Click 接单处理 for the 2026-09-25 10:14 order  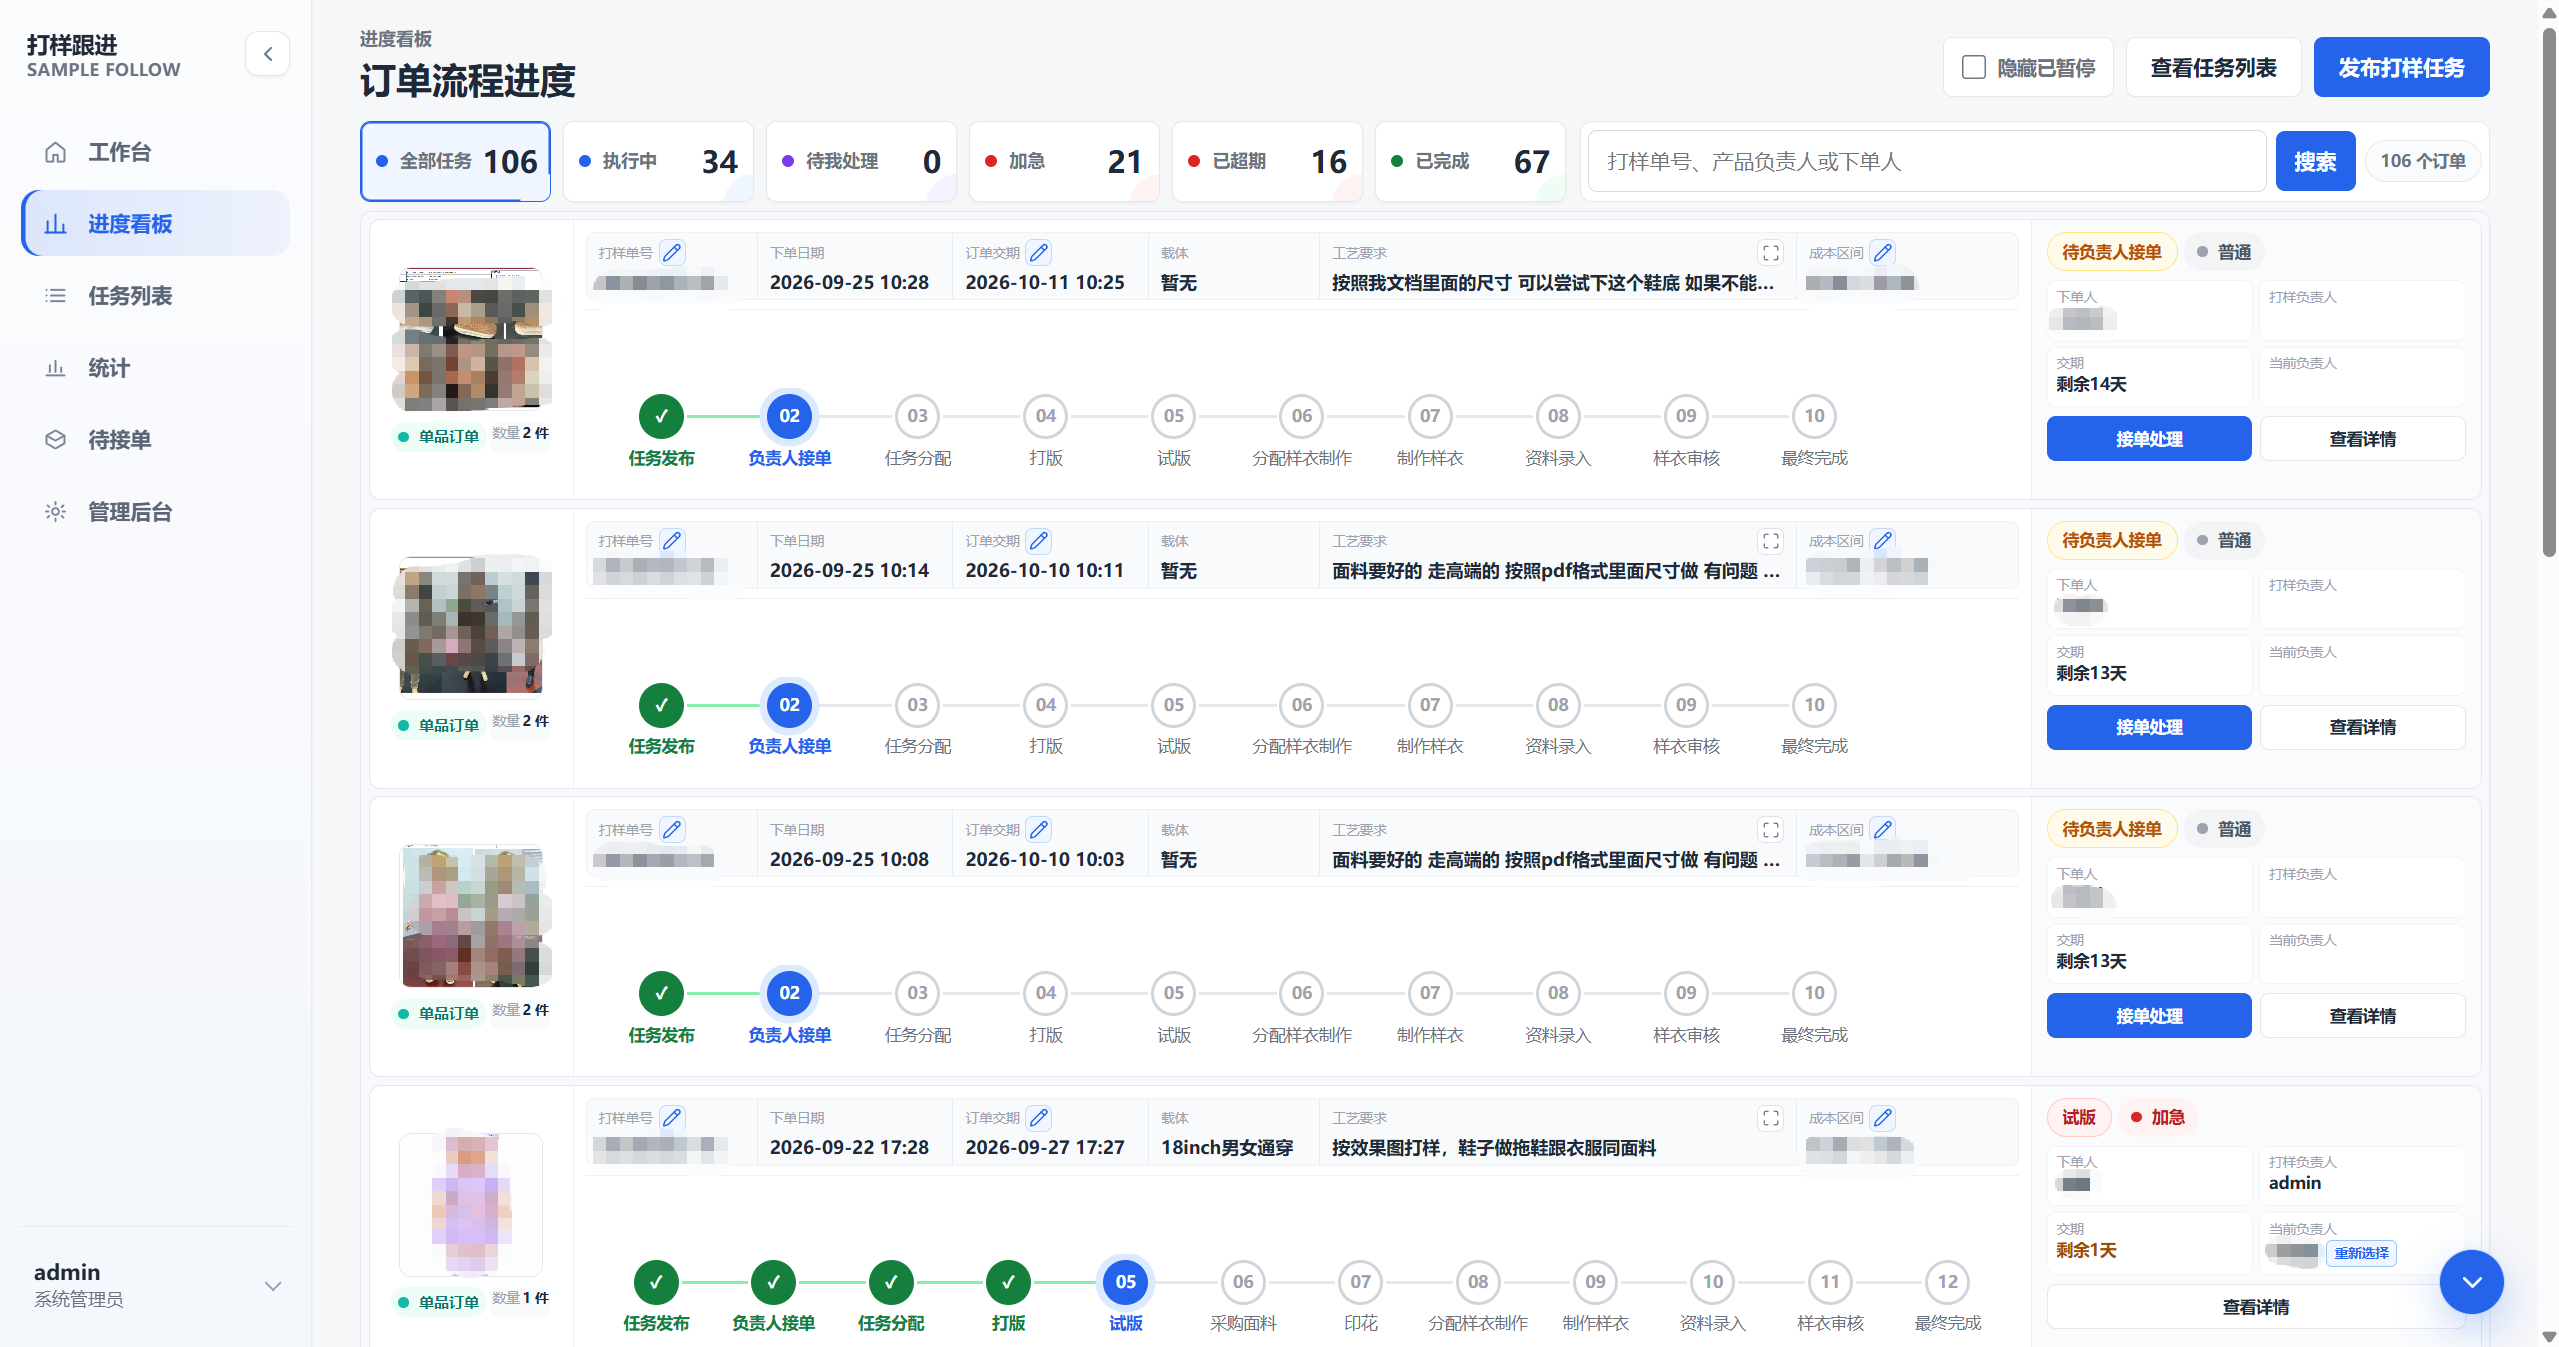tap(2149, 727)
